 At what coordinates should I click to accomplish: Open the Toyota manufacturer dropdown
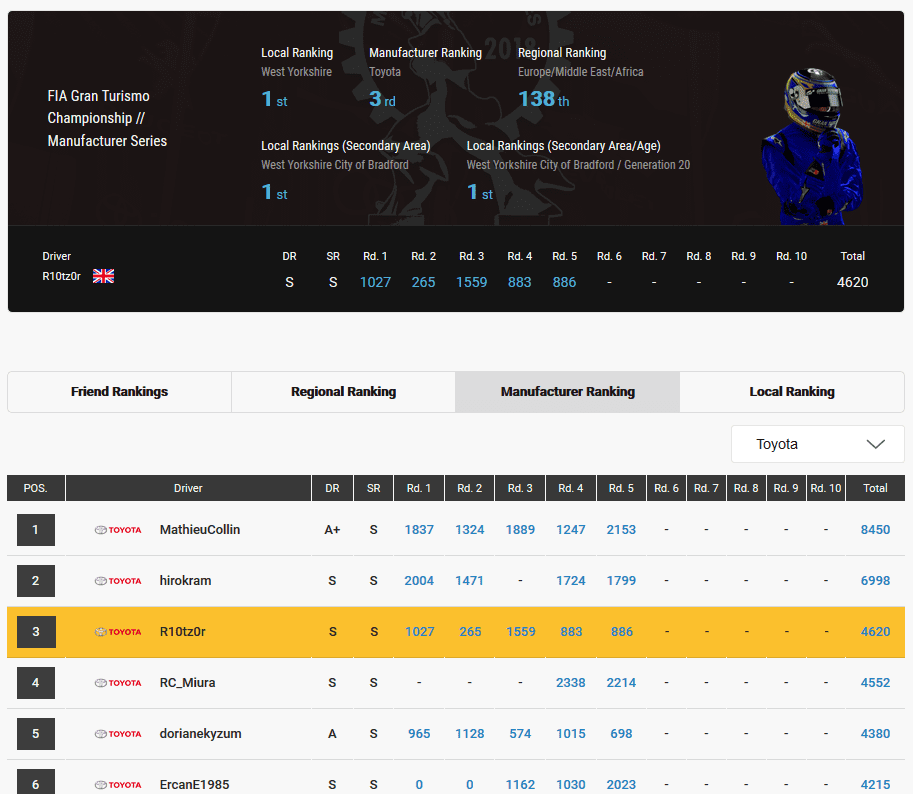click(x=818, y=444)
